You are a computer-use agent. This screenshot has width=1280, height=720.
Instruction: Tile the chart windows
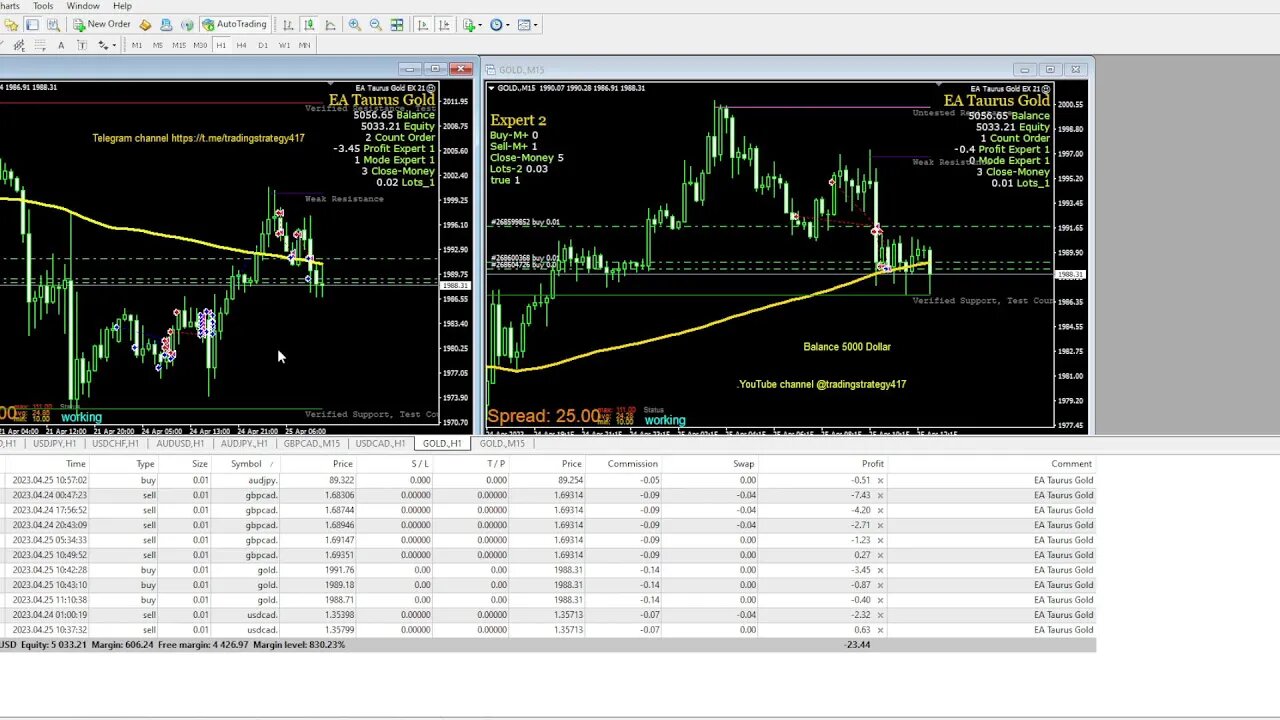pos(397,24)
